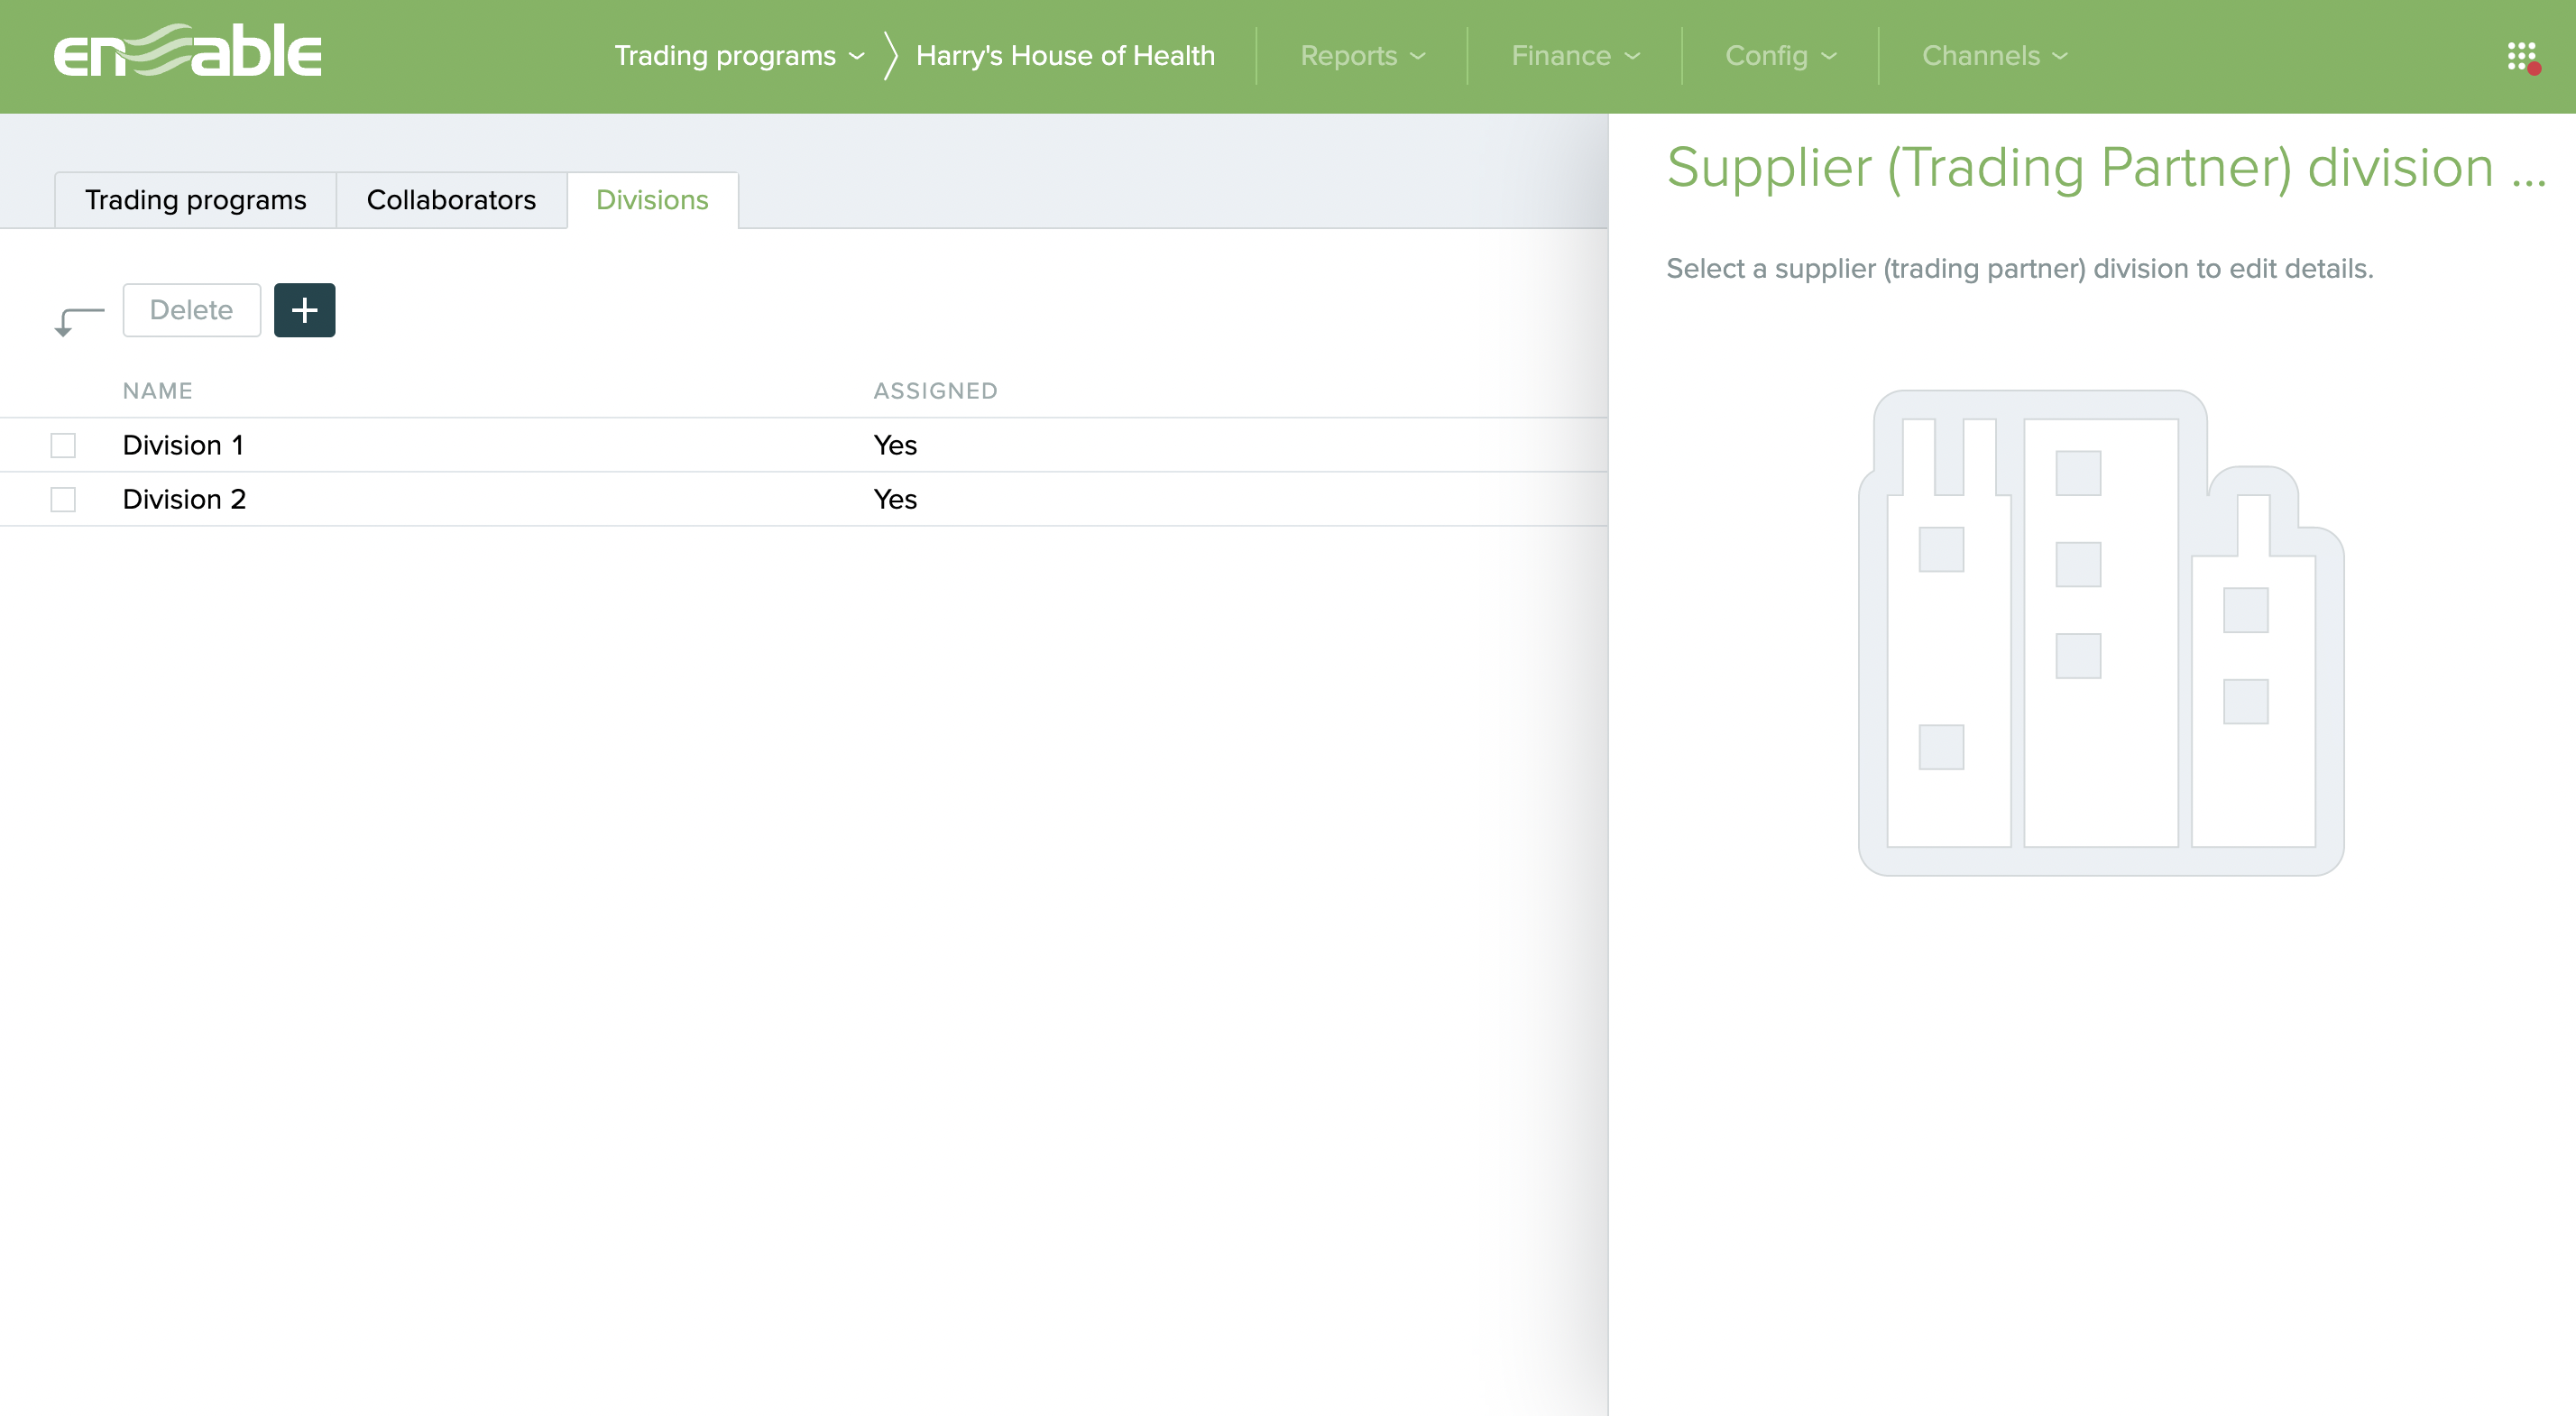This screenshot has width=2576, height=1416.
Task: Expand the Channels menu
Action: (1993, 56)
